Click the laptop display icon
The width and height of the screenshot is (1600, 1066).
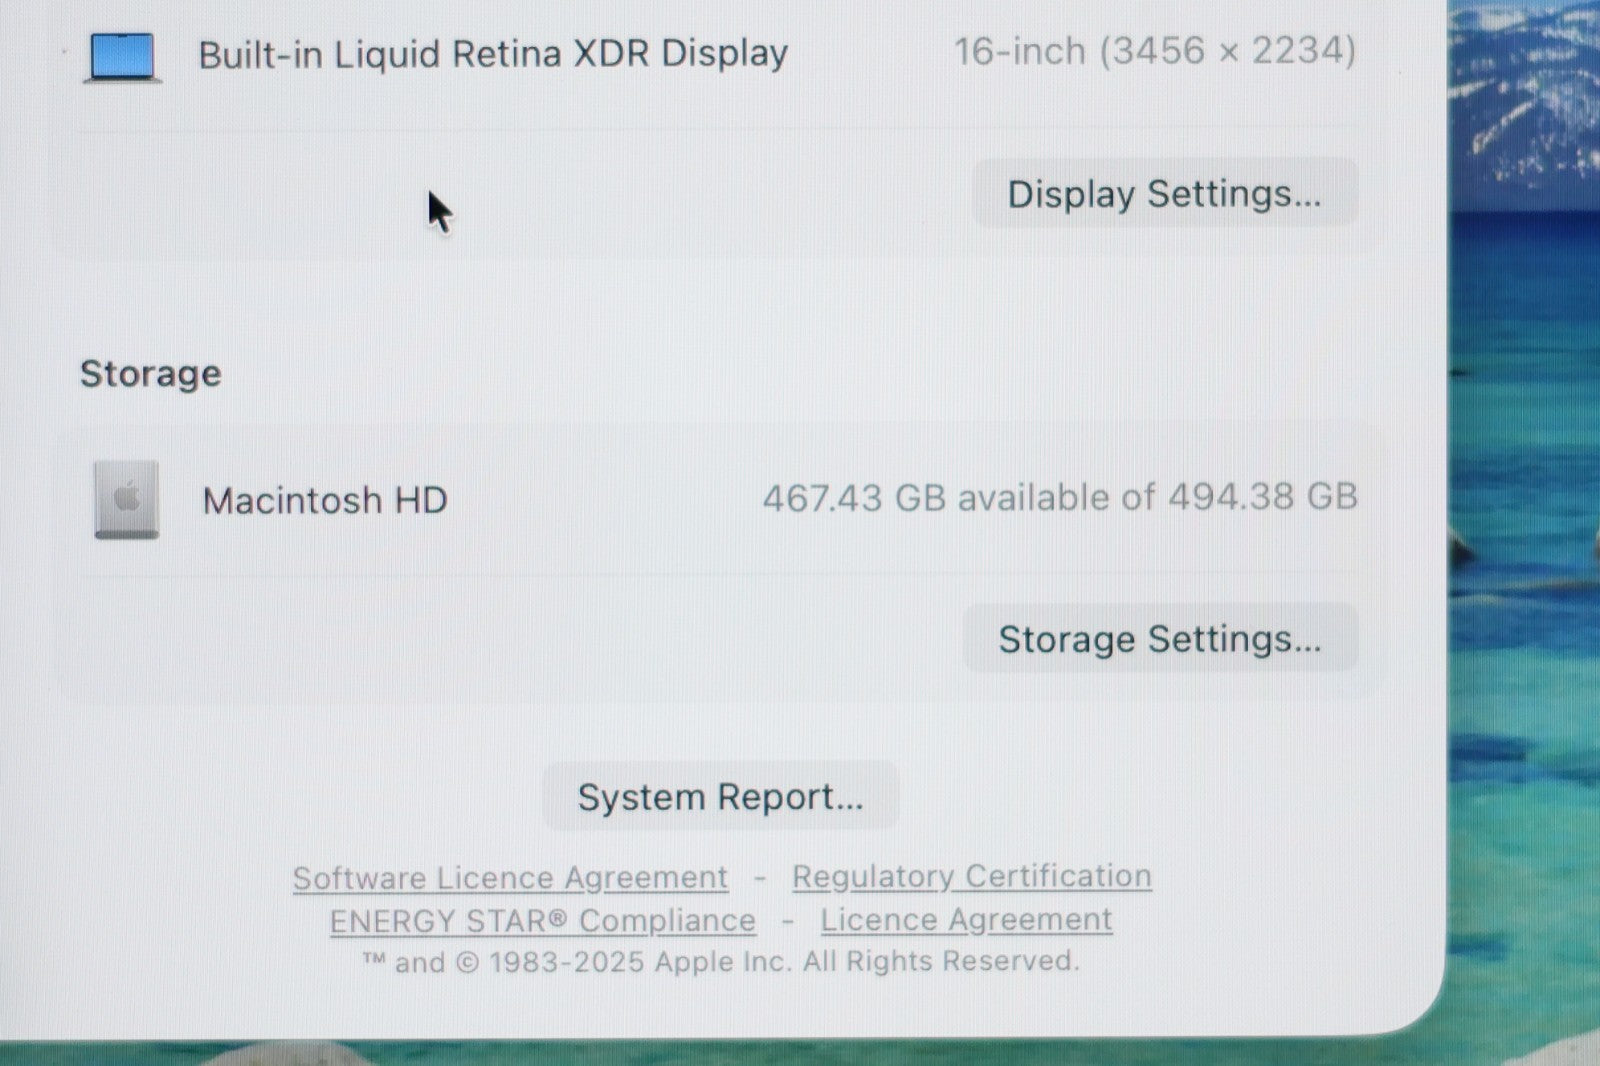[x=122, y=56]
